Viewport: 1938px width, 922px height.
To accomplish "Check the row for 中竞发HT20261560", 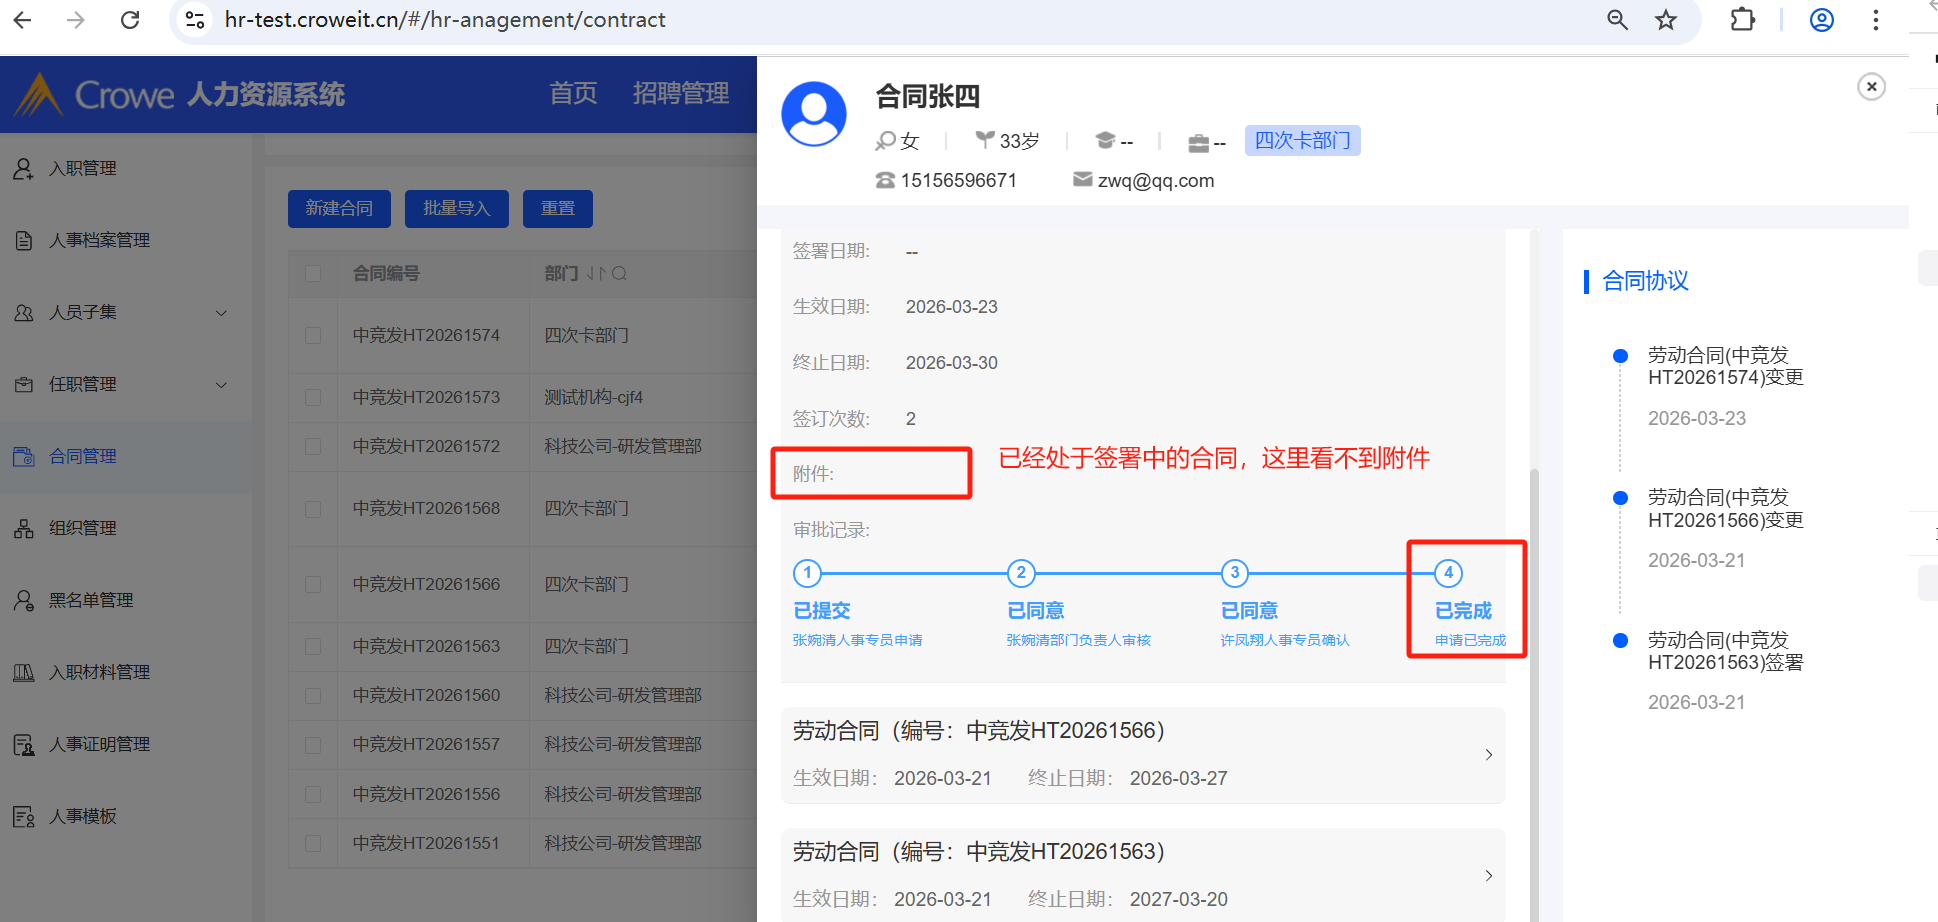I will 313,696.
